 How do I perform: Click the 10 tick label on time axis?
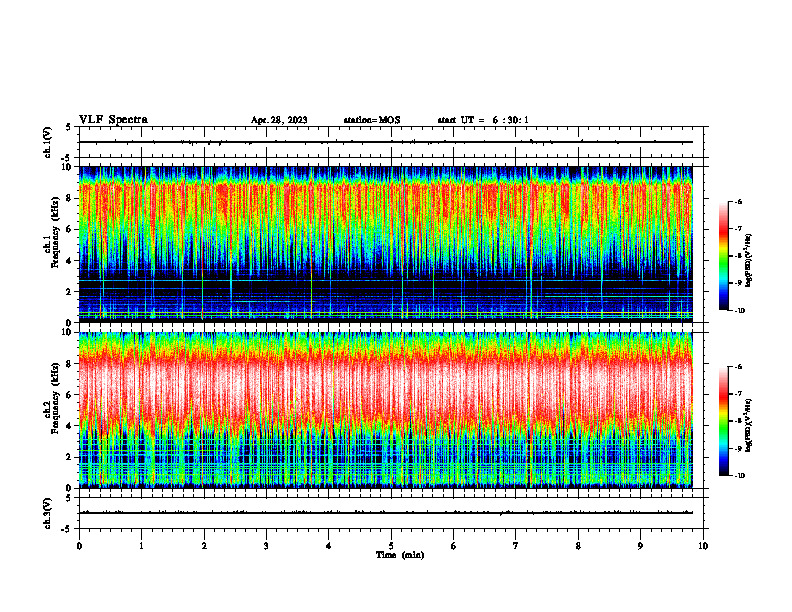click(703, 546)
